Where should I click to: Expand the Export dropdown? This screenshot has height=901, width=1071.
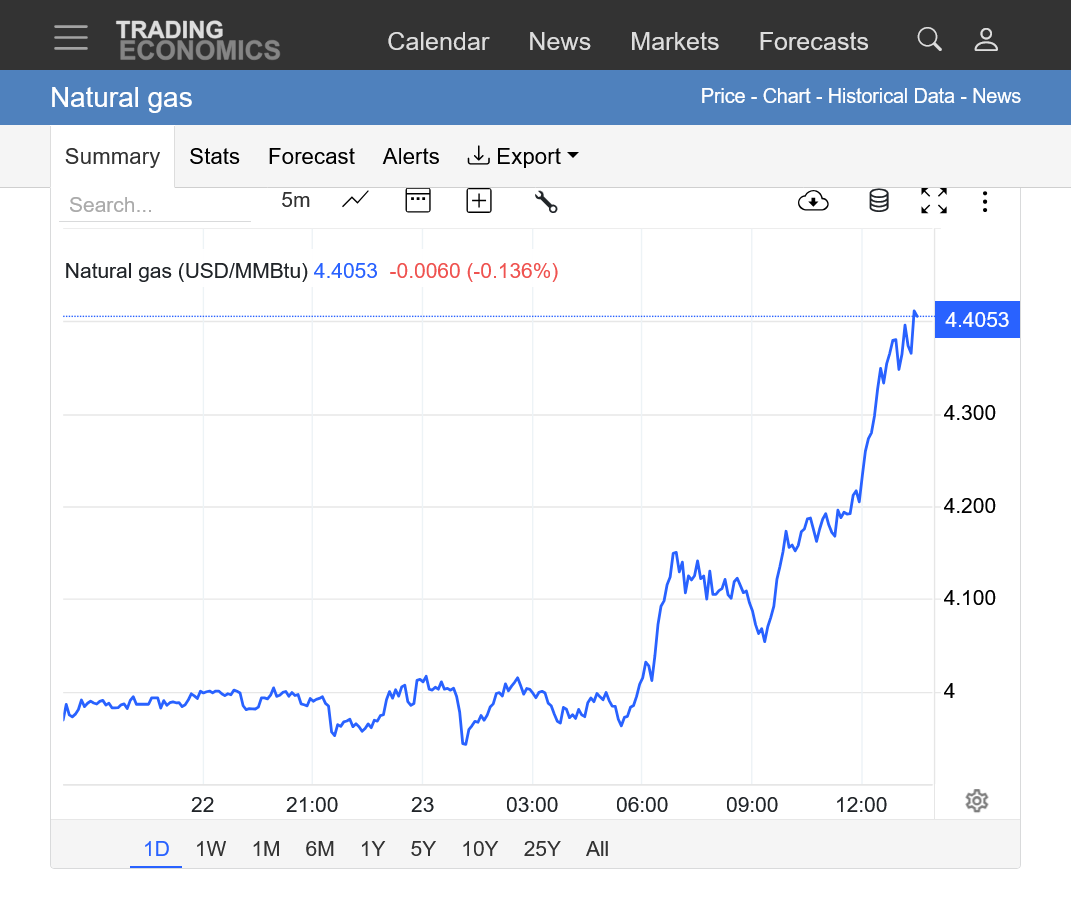(x=523, y=157)
